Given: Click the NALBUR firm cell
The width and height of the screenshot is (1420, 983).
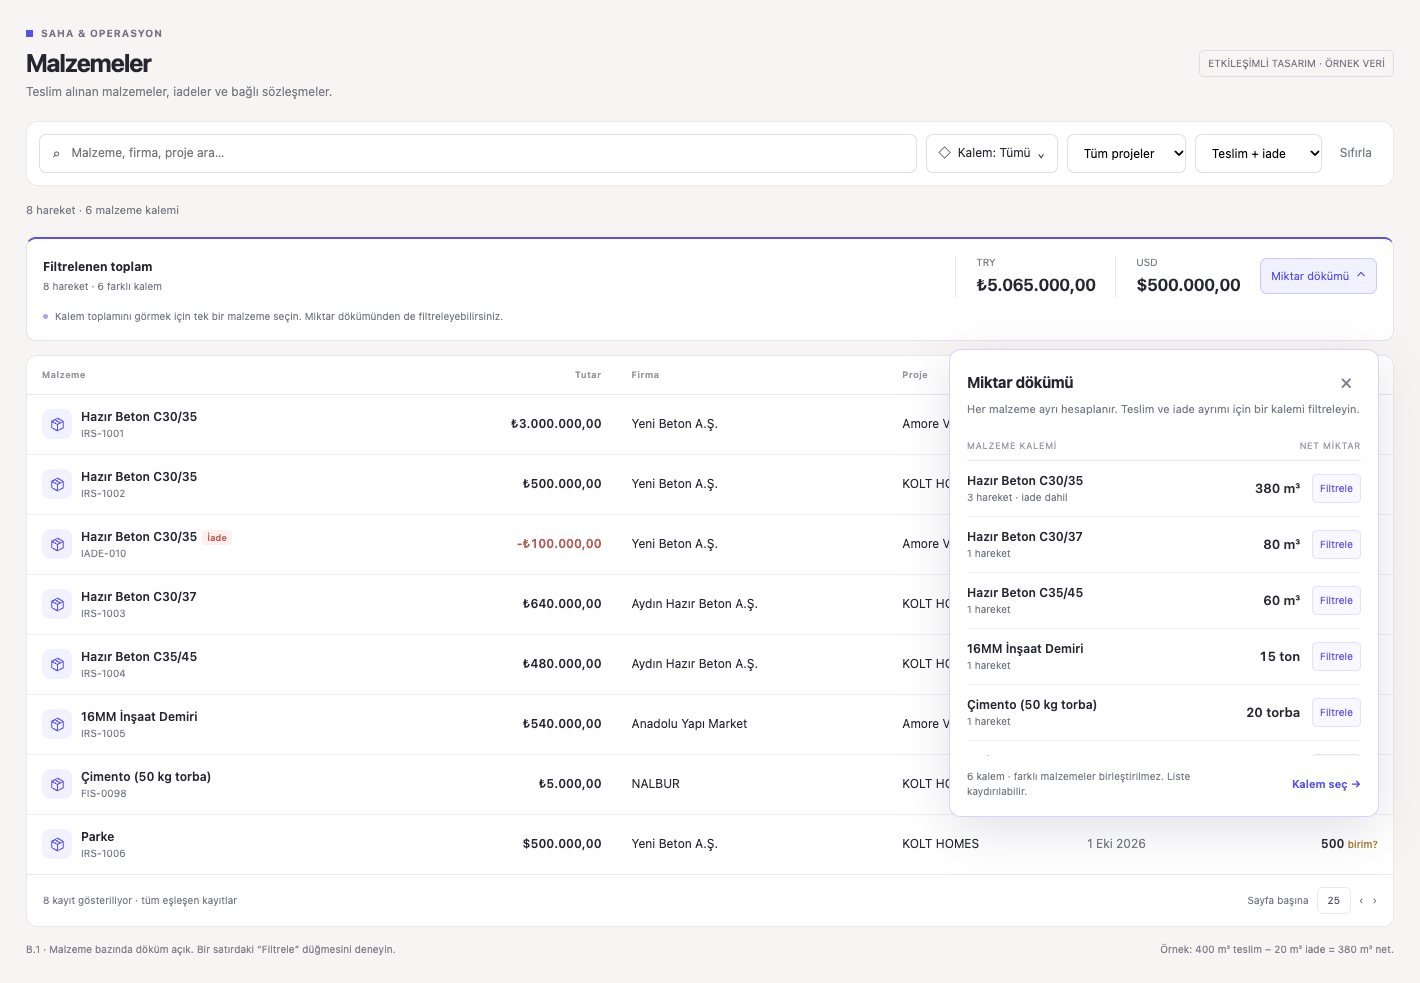Looking at the screenshot, I should tap(655, 784).
